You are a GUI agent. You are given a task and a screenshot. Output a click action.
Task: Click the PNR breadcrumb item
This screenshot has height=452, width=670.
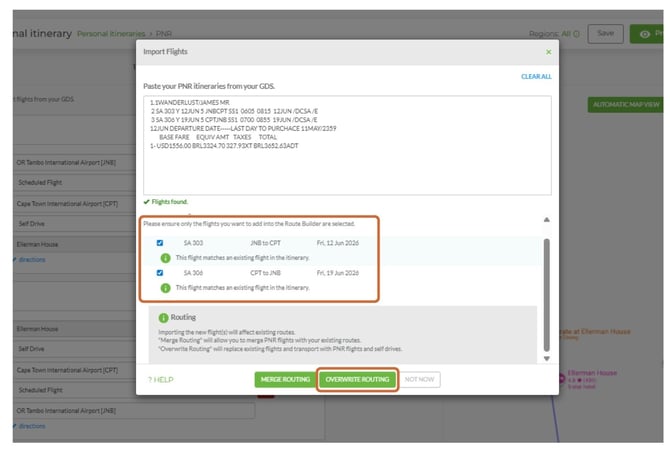[x=164, y=34]
